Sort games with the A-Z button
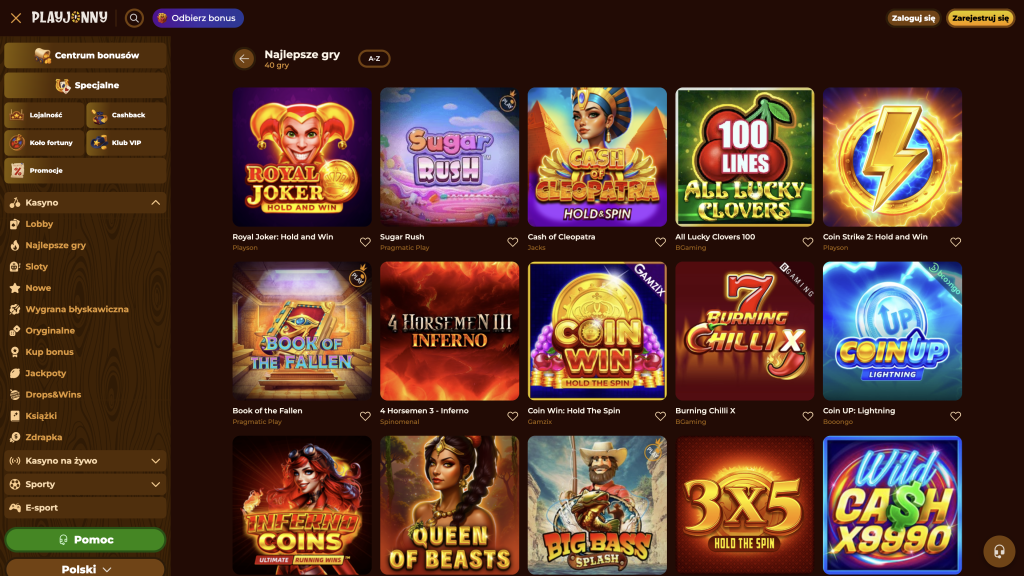This screenshot has width=1024, height=576. [x=374, y=59]
